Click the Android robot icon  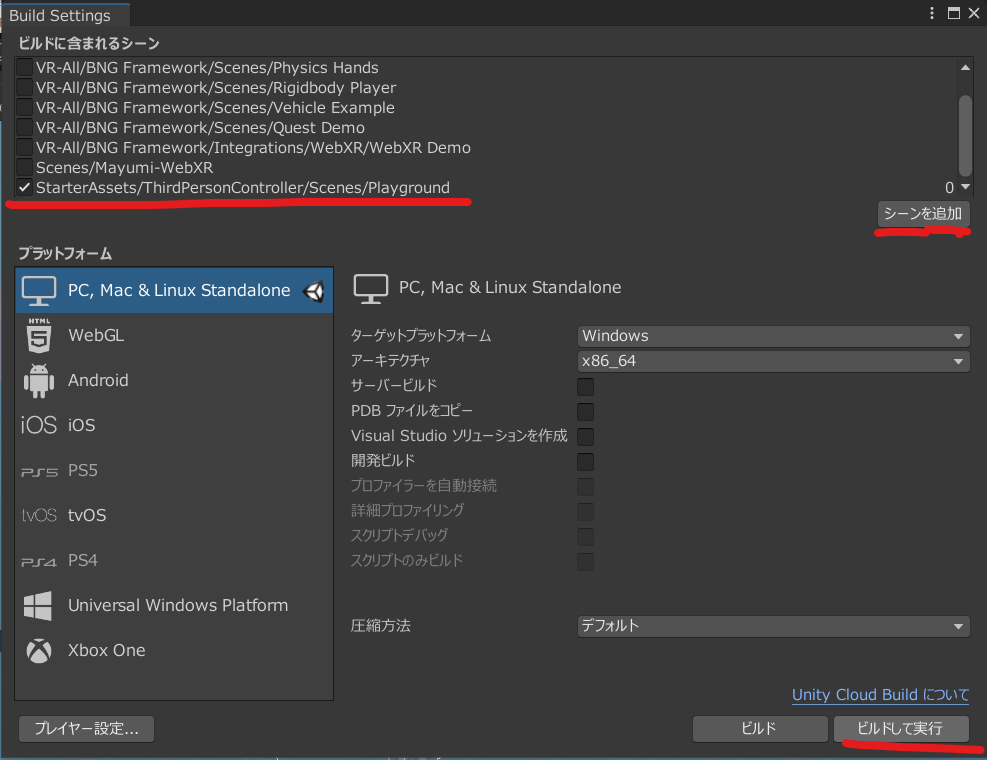39,380
